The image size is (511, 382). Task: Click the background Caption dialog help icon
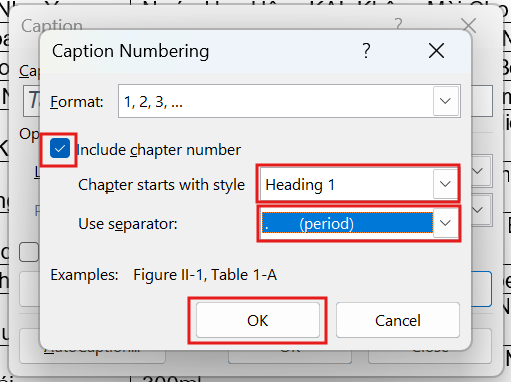click(398, 24)
